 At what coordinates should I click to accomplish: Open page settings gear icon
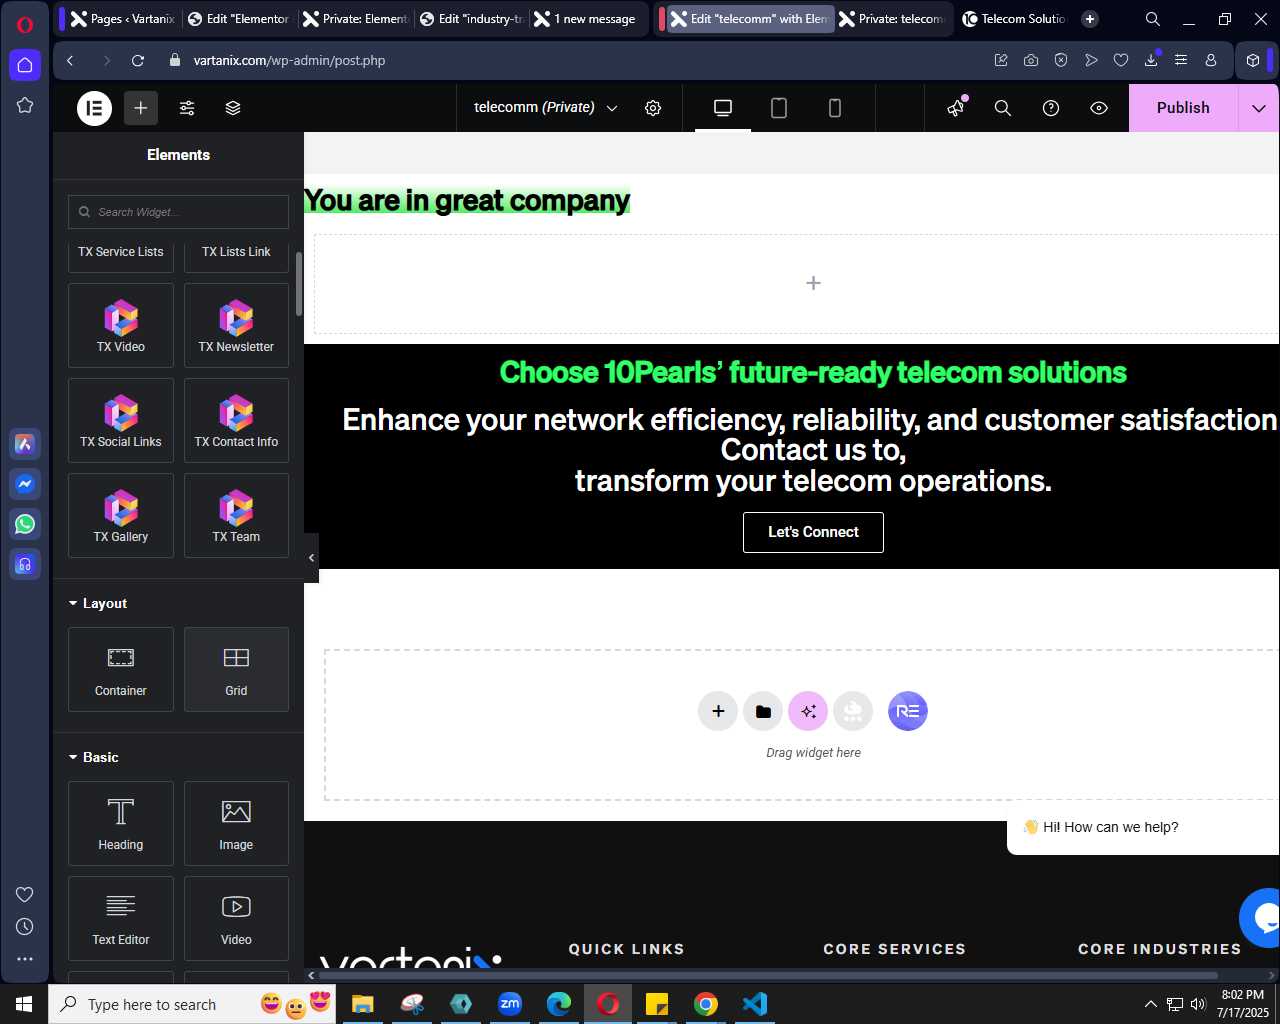coord(653,108)
